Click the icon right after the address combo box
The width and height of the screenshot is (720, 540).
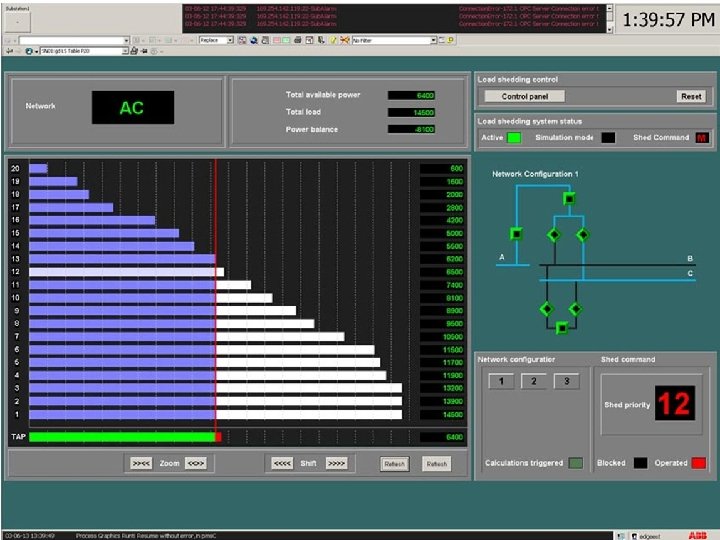coord(134,51)
